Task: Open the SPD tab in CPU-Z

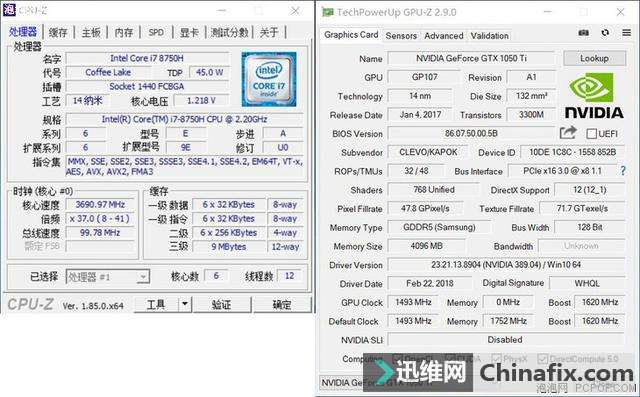Action: 156,32
